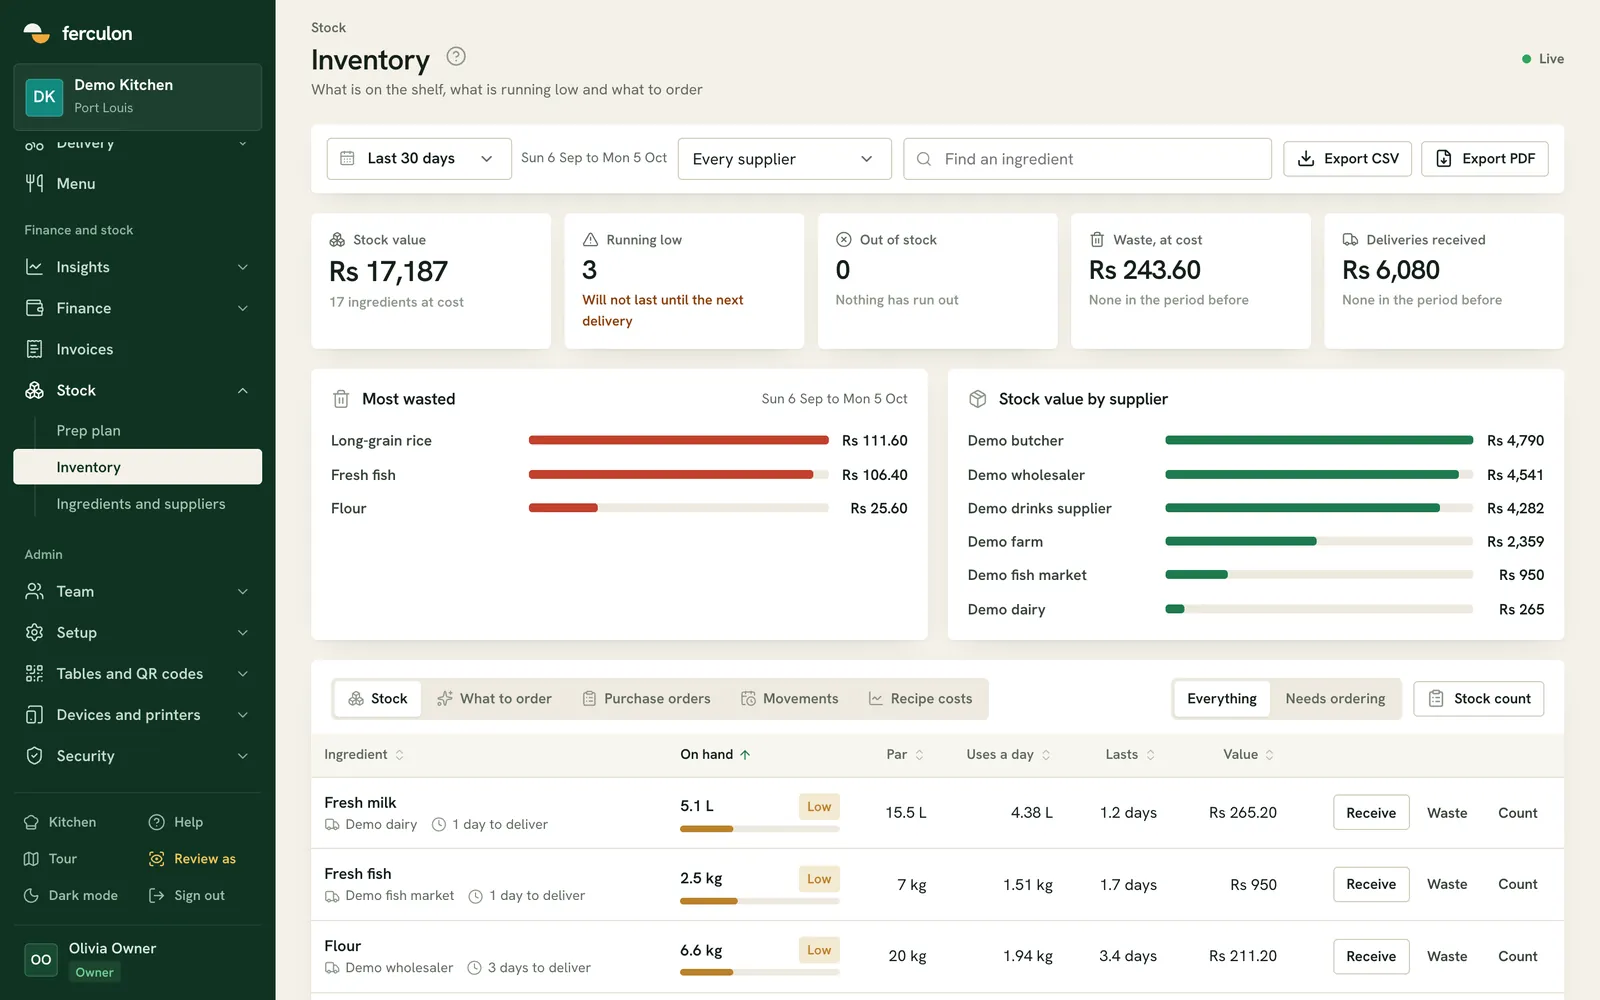Click the Help question mark icon in sidebar
This screenshot has height=1000, width=1600.
pos(157,822)
